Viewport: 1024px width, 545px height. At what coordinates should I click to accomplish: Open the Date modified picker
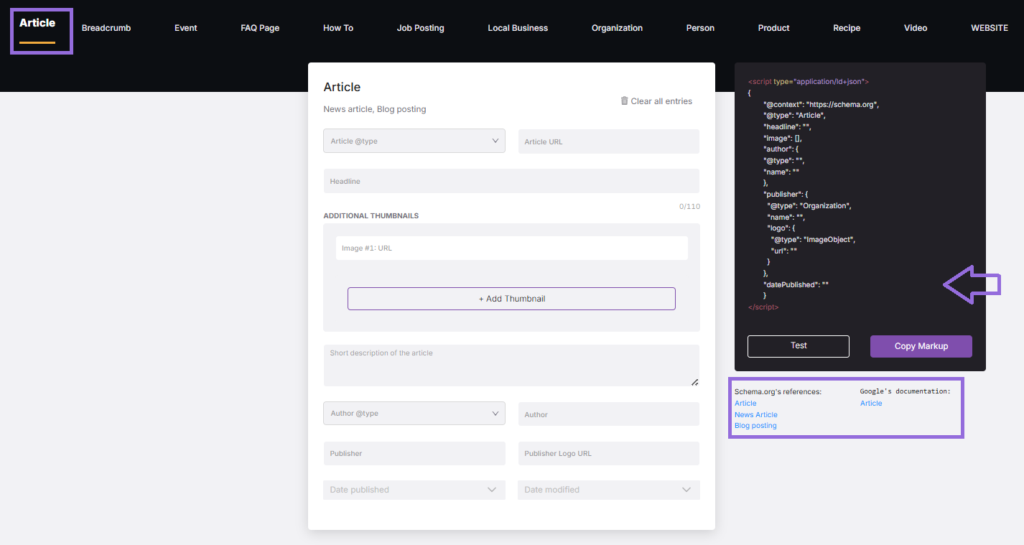pyautogui.click(x=609, y=490)
